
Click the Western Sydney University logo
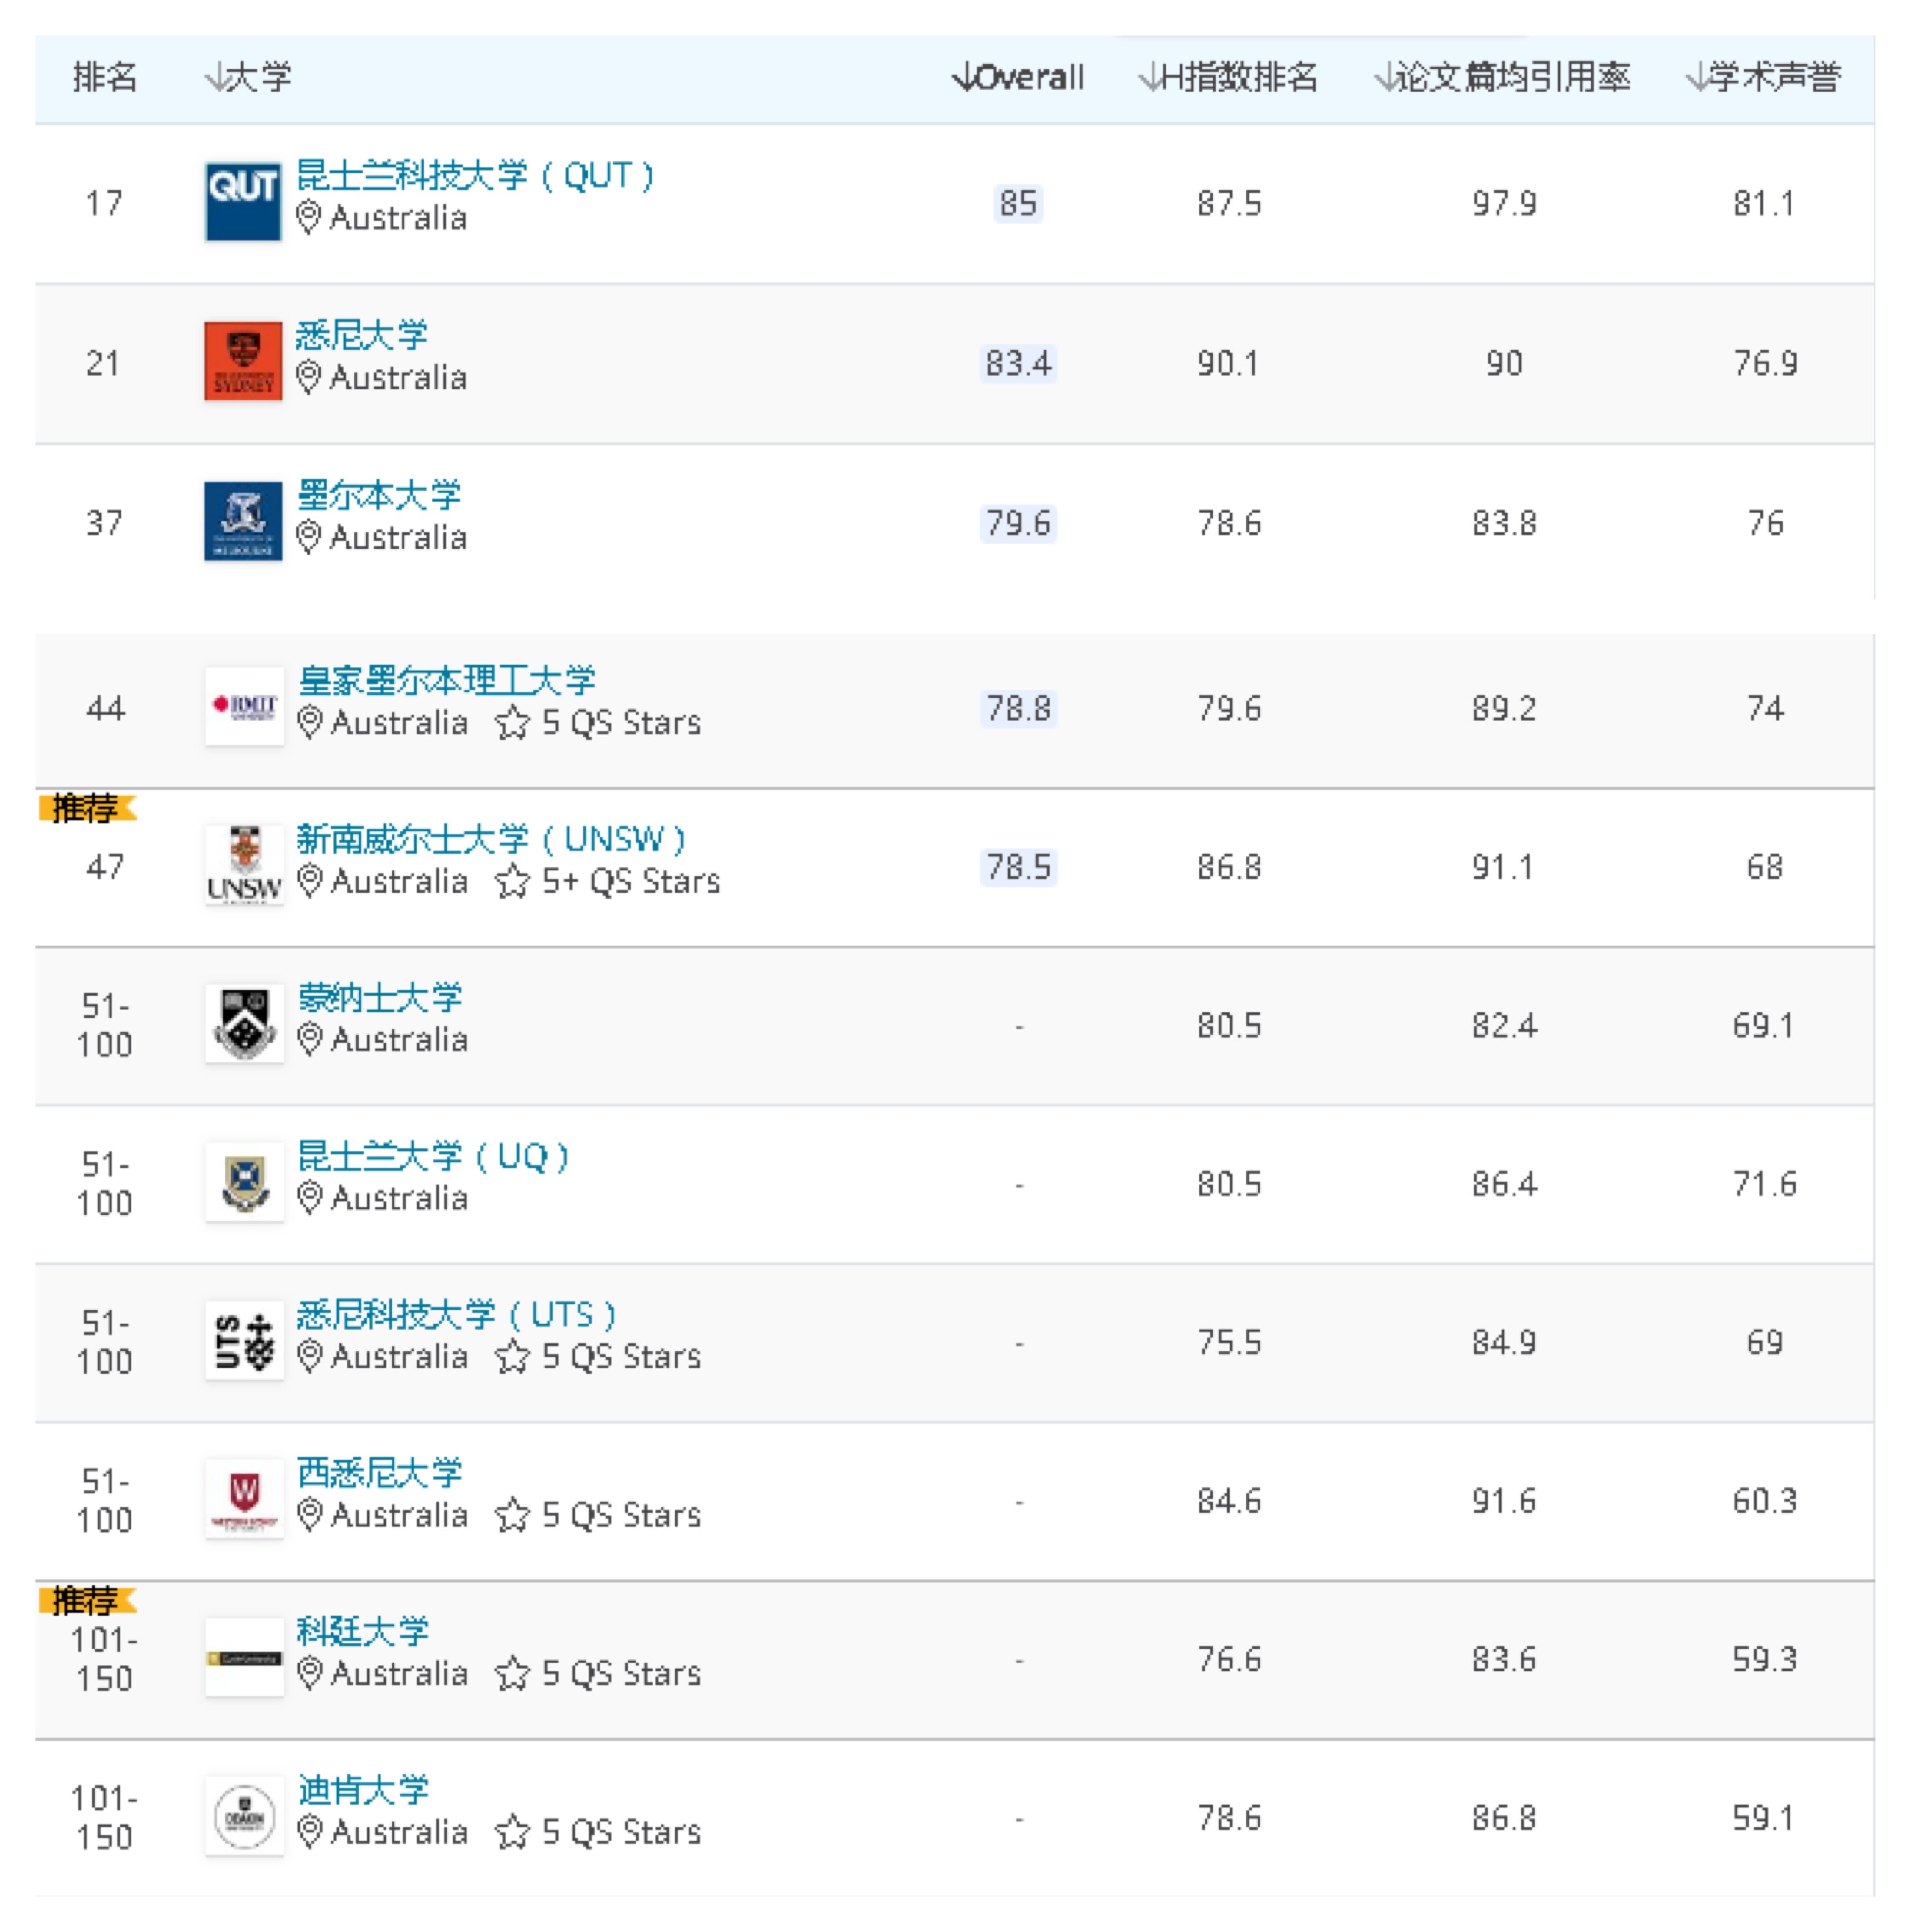[244, 1499]
